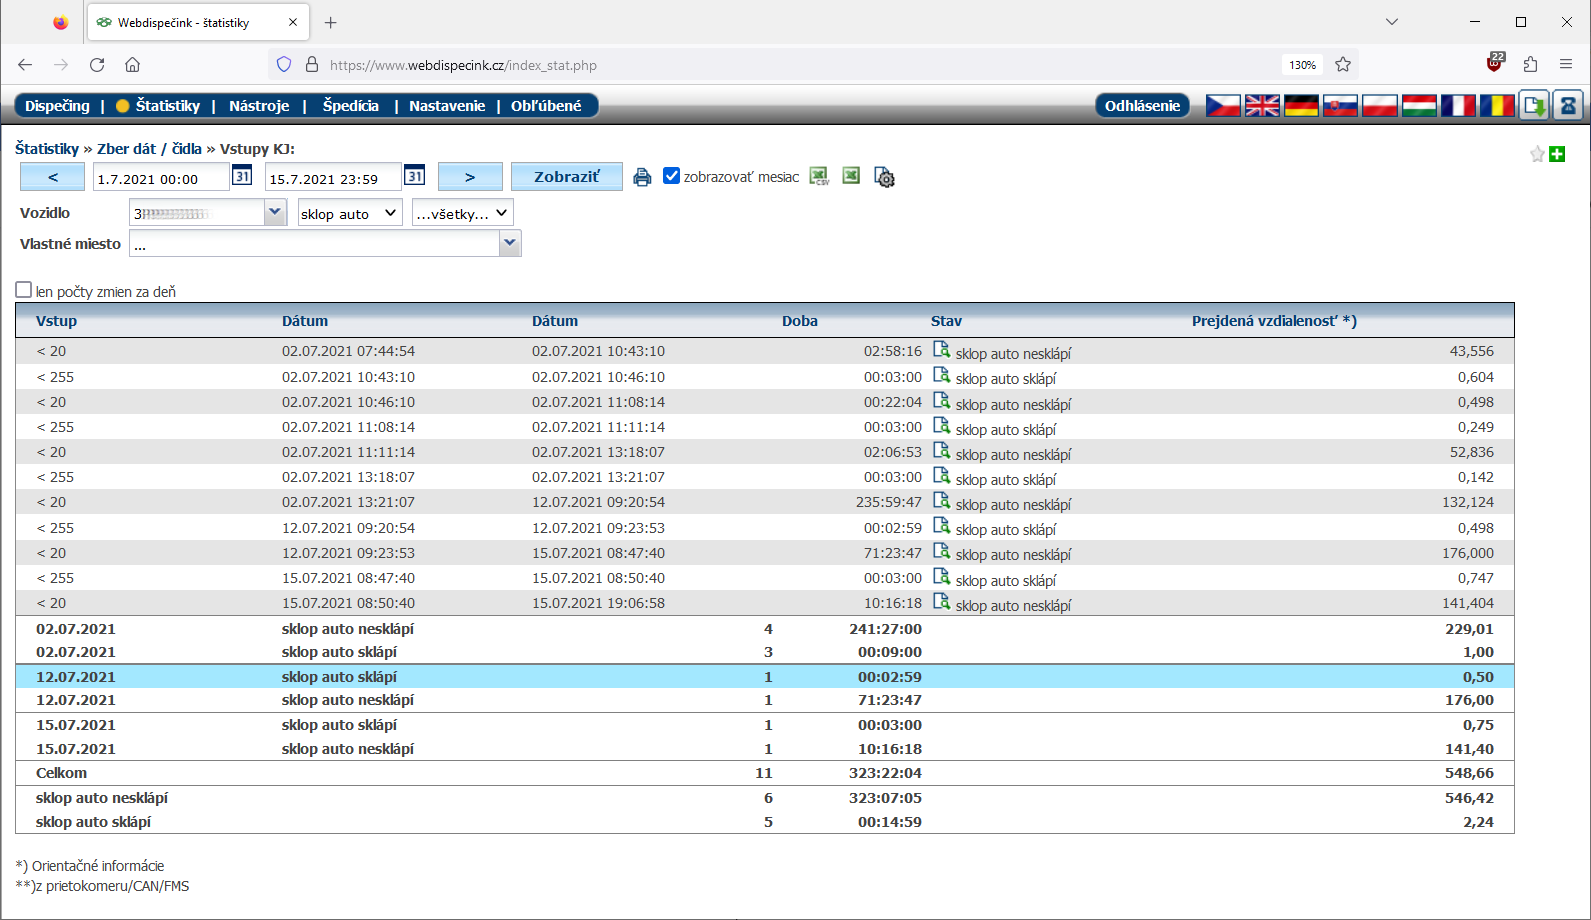Enable 'len počty zmien za deň' checkbox
Screen dimensions: 1591x920
click(x=24, y=290)
